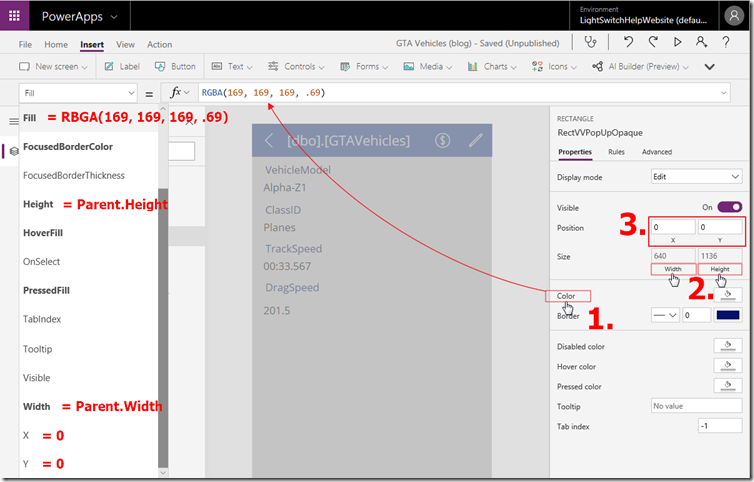Click the Border thickness input field
Image resolution: width=754 pixels, height=482 pixels.
tap(696, 315)
